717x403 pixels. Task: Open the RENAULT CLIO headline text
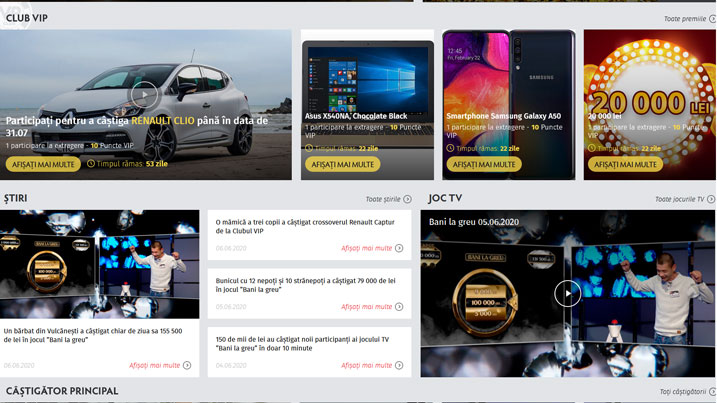click(163, 121)
